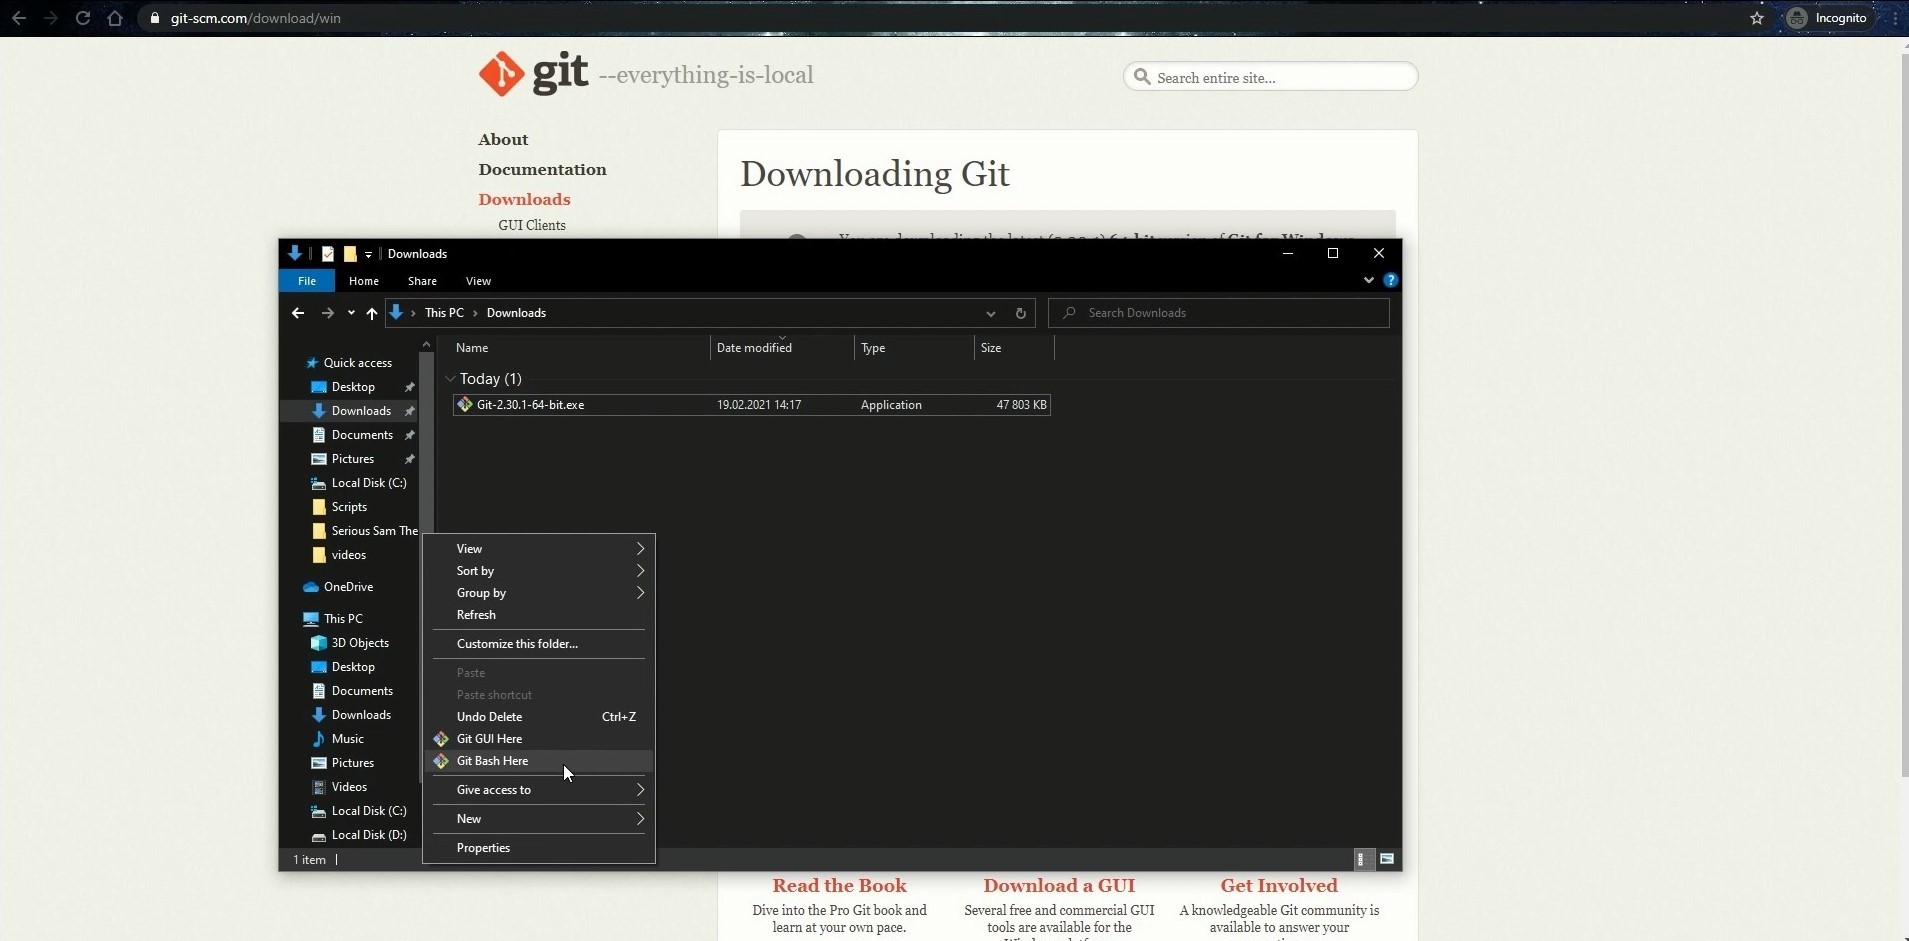Click the back navigation arrow
1909x941 pixels.
(298, 313)
